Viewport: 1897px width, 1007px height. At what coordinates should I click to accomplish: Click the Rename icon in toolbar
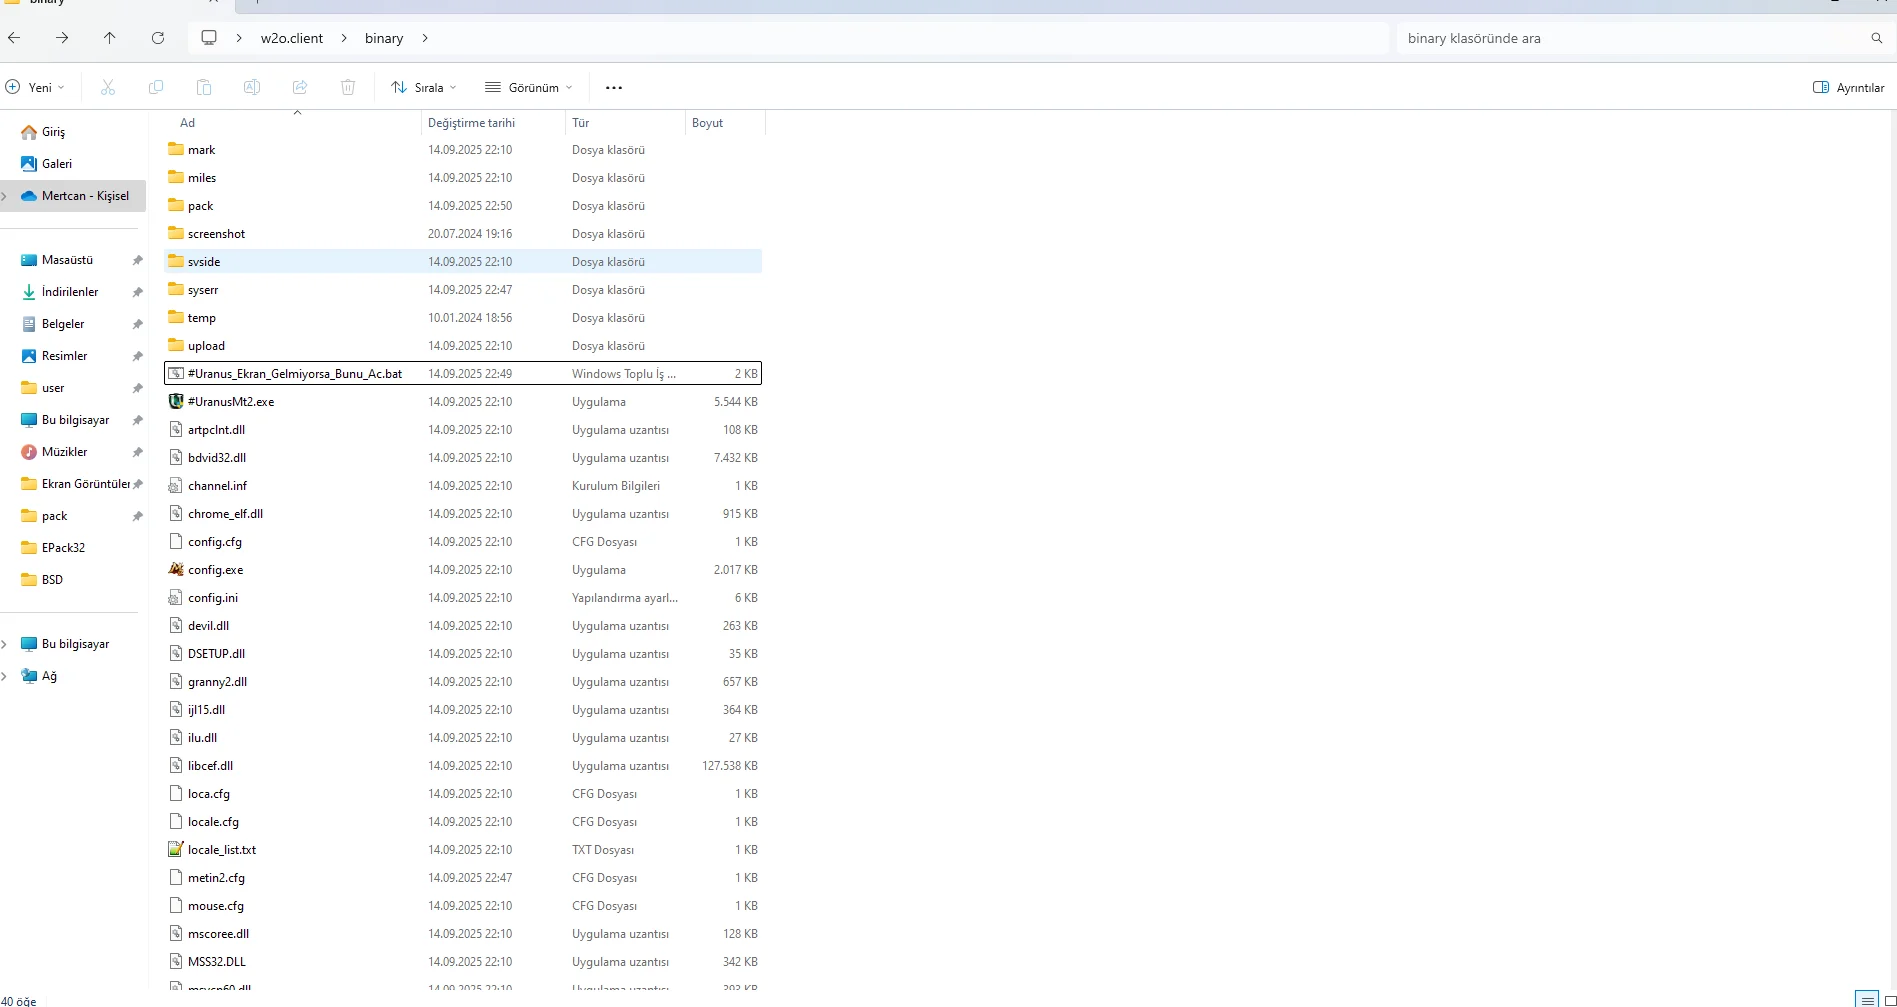252,88
